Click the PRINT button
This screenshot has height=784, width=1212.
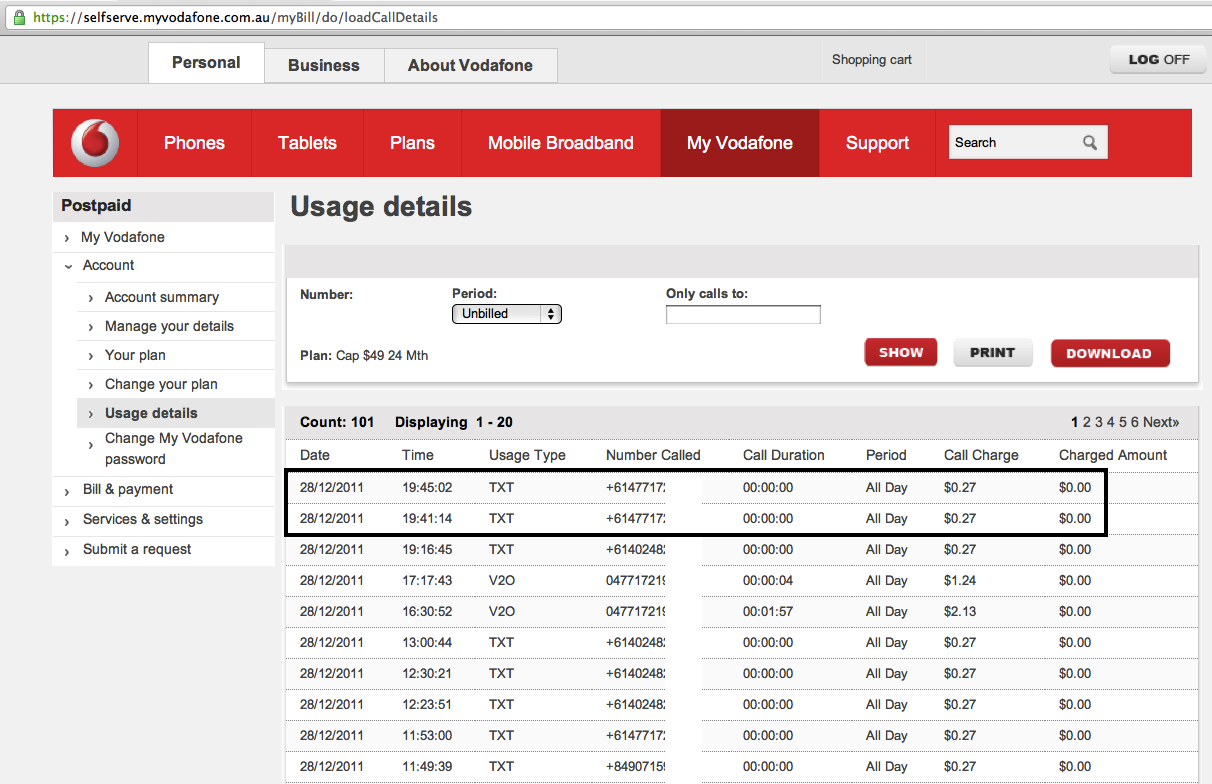click(x=992, y=353)
